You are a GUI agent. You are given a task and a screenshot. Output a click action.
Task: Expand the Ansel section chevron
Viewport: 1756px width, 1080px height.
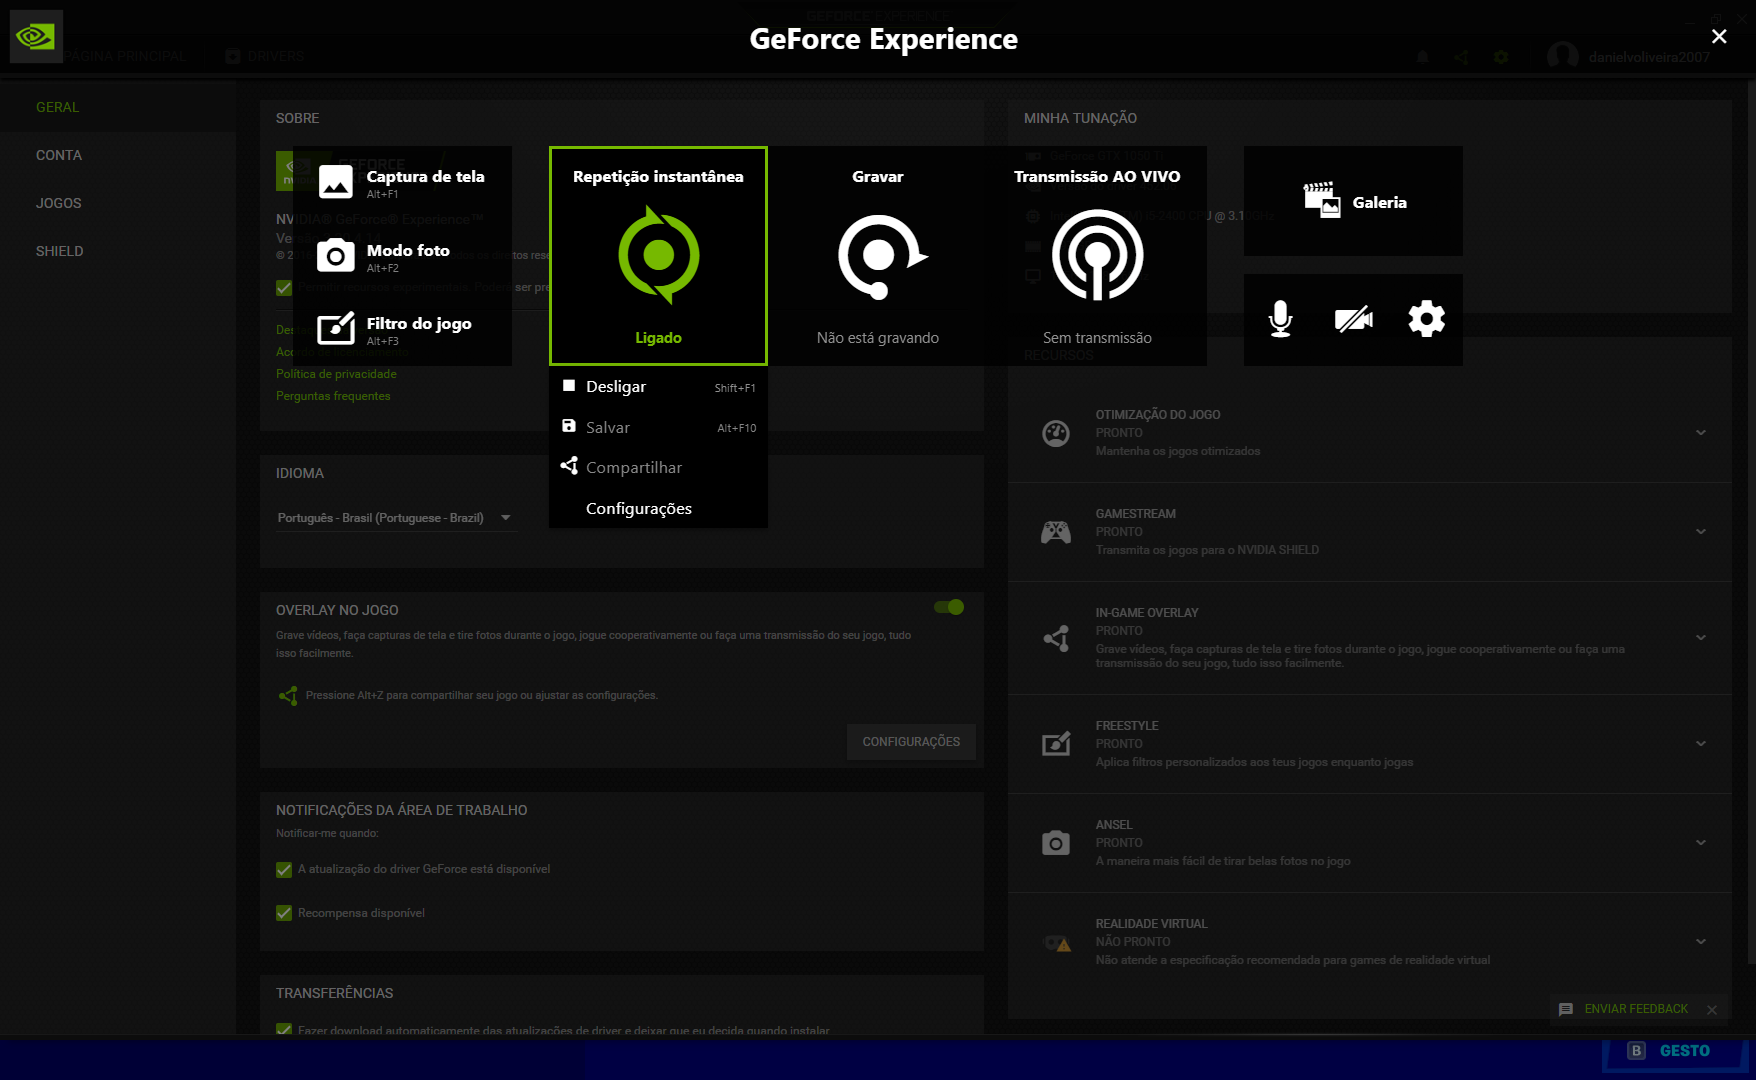(x=1701, y=842)
